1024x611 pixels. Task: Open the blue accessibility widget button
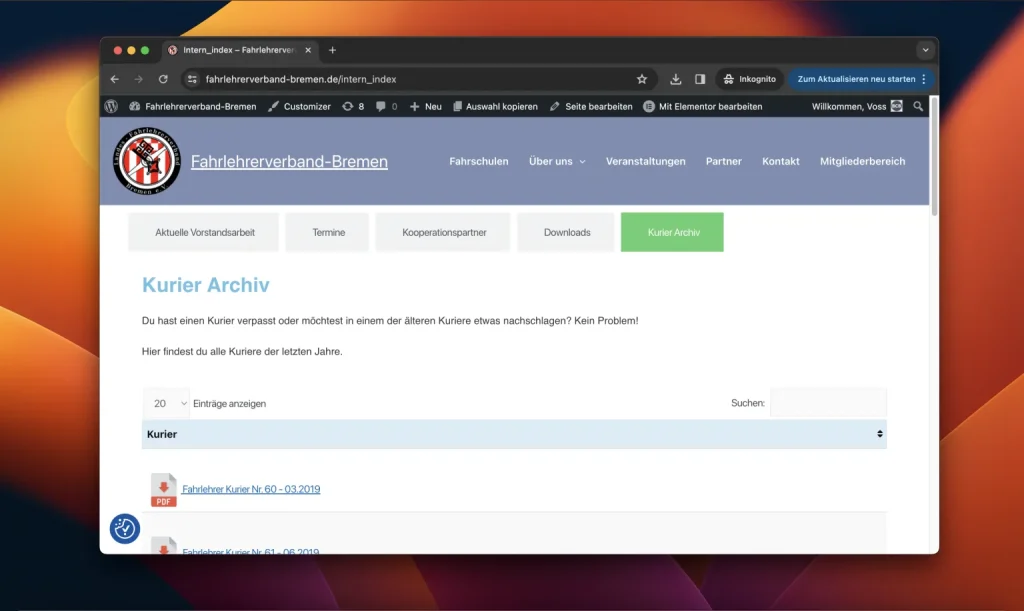pos(125,528)
